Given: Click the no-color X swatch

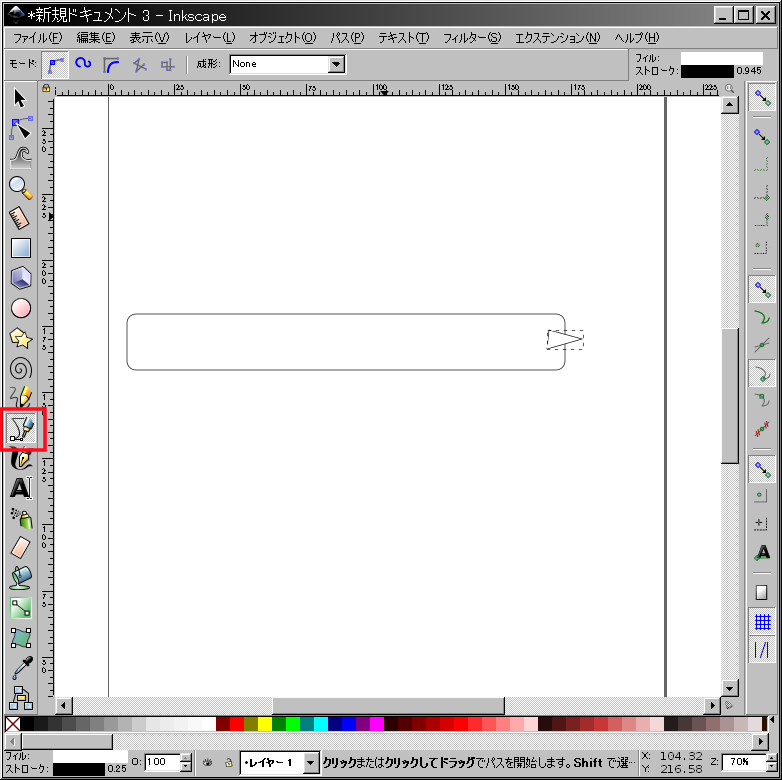Looking at the screenshot, I should pos(12,724).
